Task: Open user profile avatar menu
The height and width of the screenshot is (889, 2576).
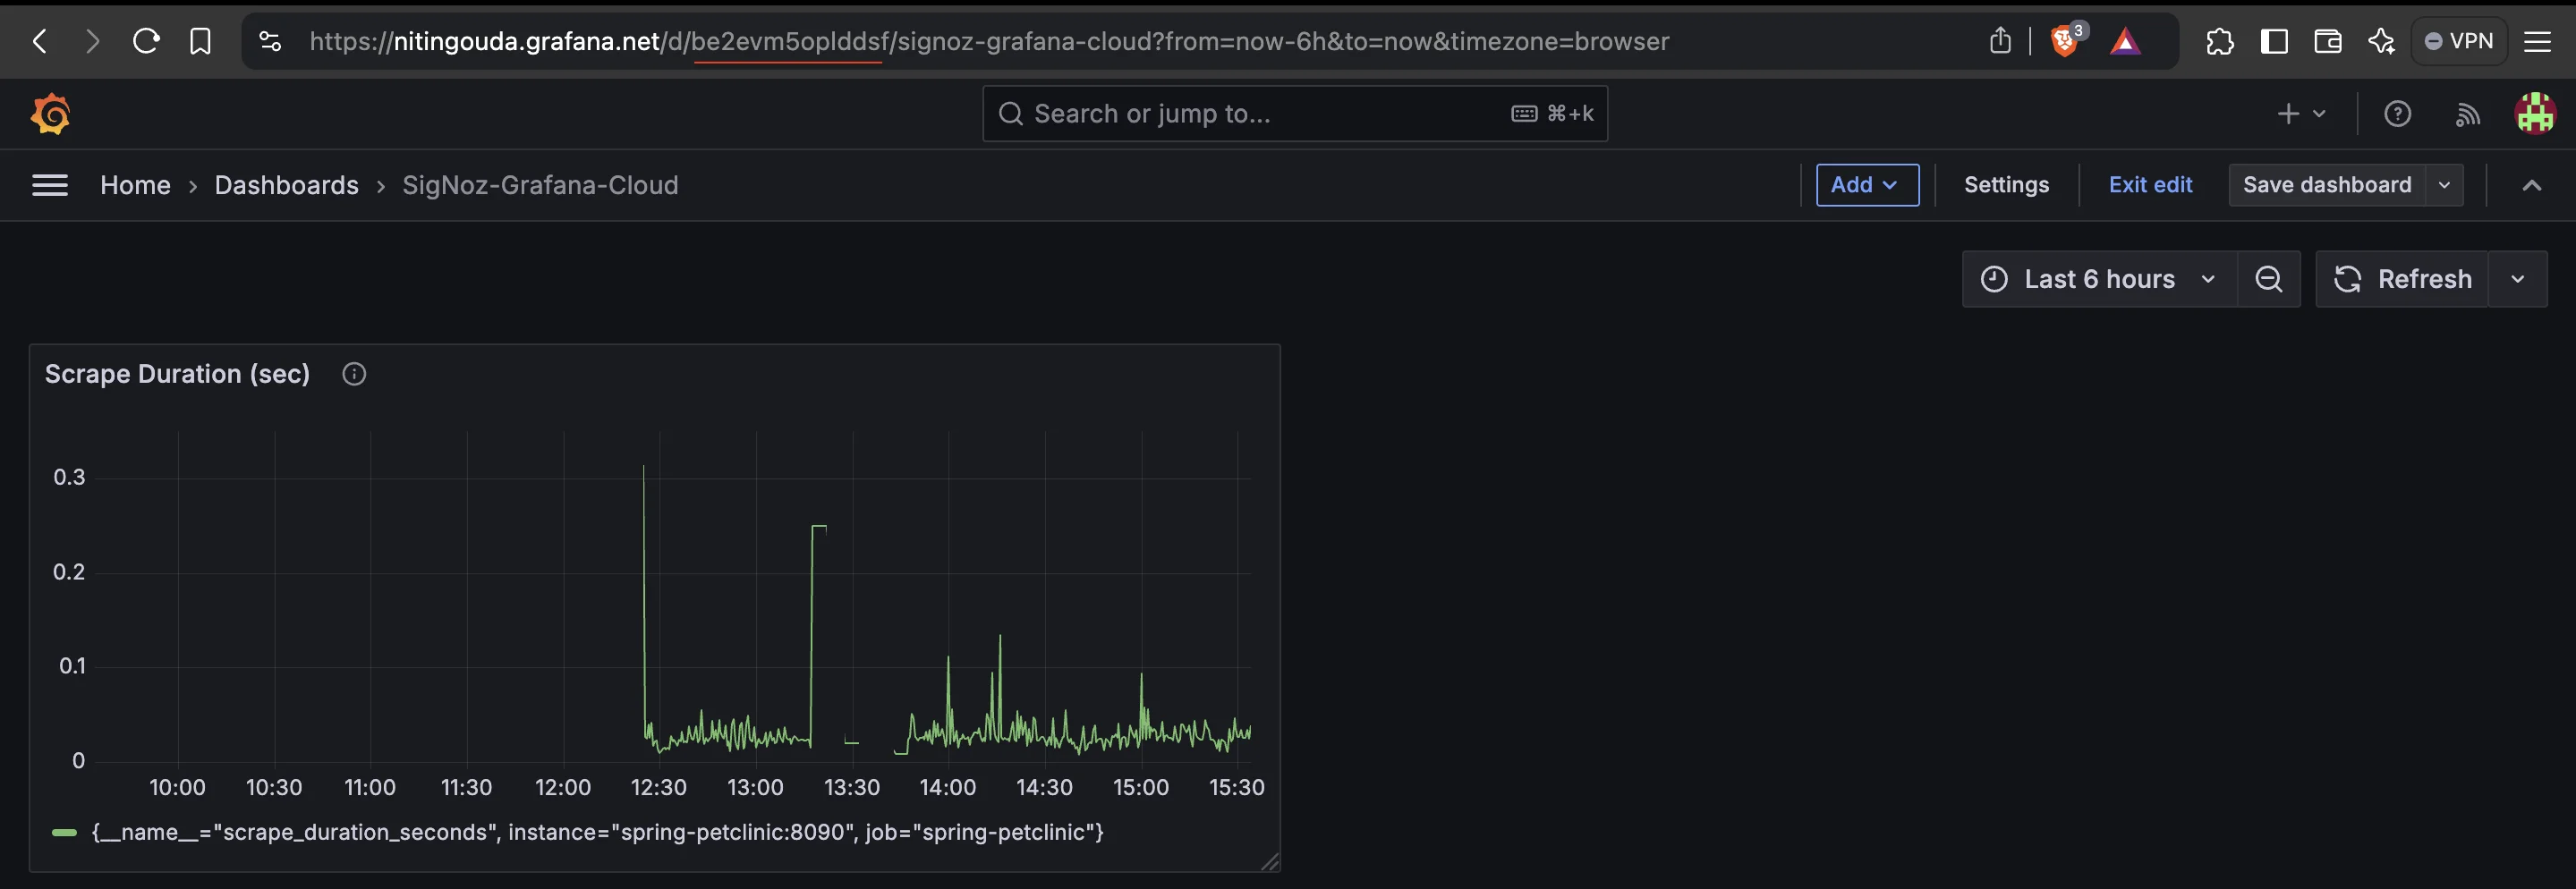Action: tap(2535, 113)
